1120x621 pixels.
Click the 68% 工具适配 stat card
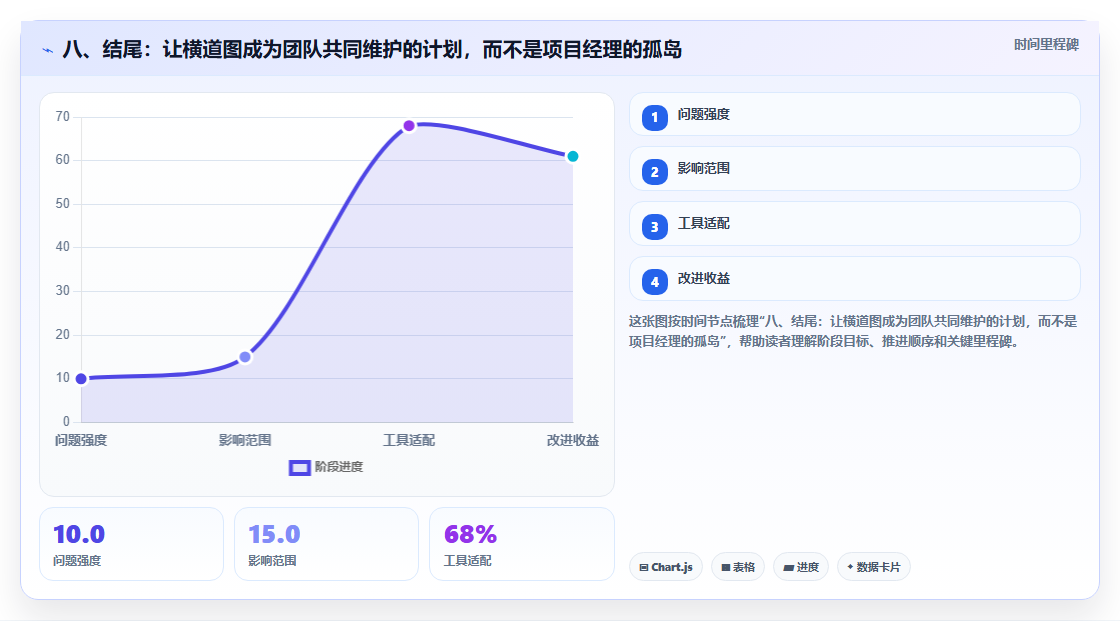click(522, 545)
